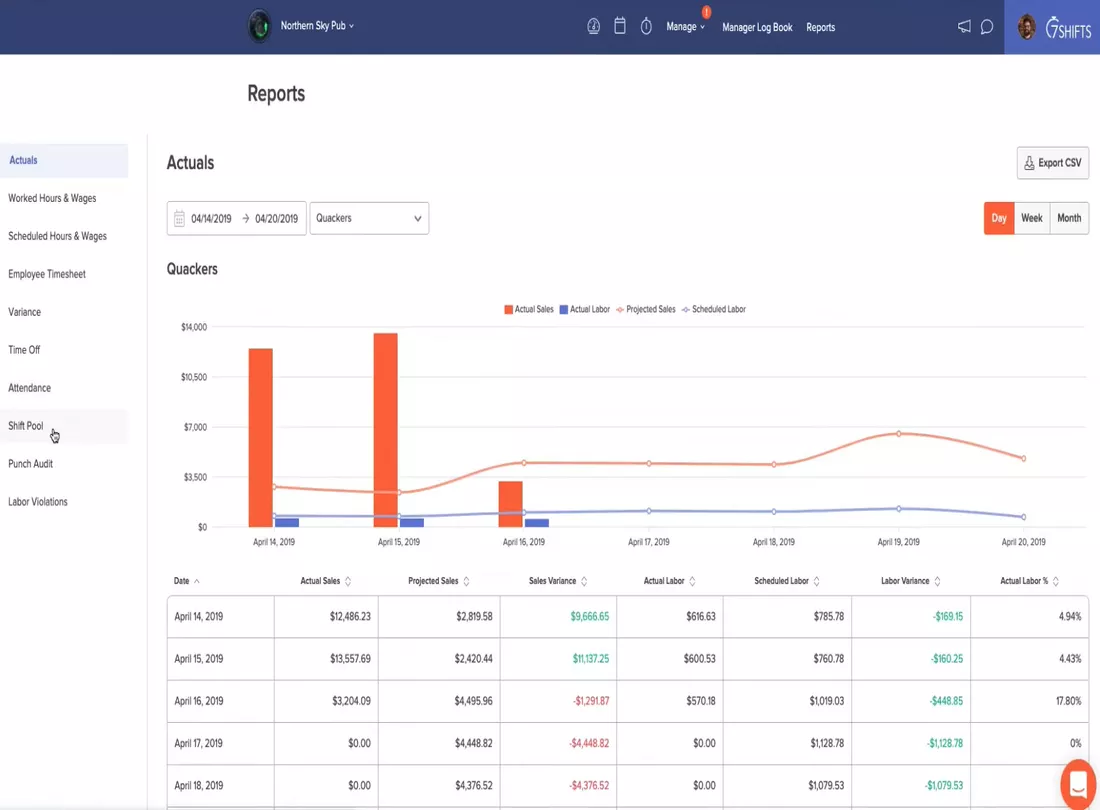
Task: Expand the Quackers location dropdown
Action: click(x=369, y=218)
